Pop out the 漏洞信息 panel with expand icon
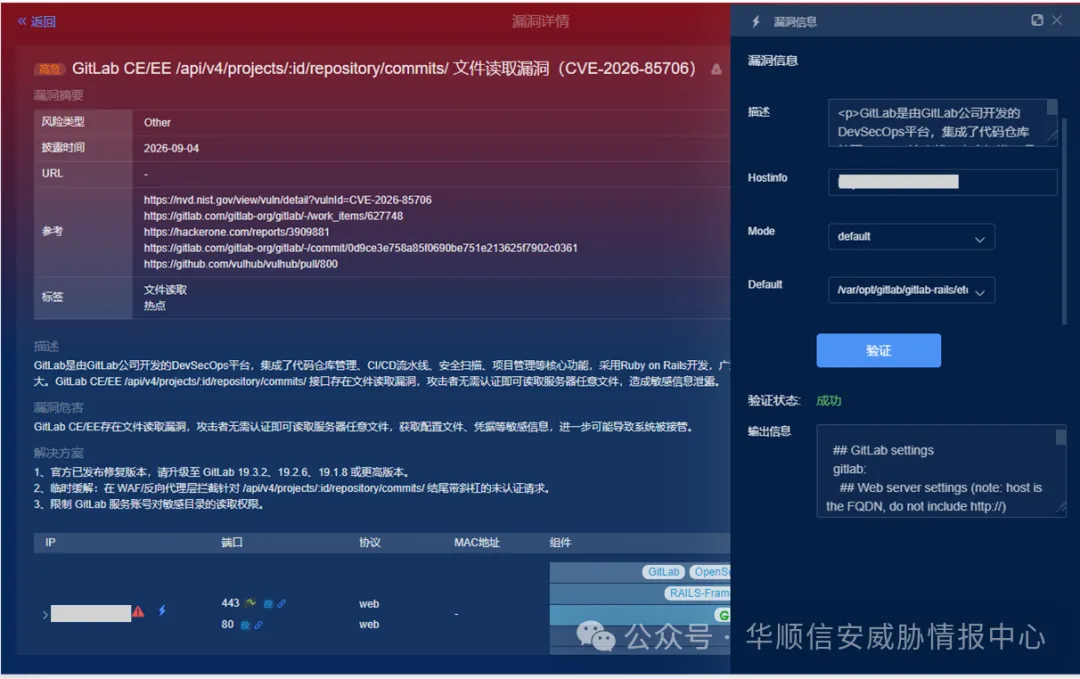 point(1037,20)
